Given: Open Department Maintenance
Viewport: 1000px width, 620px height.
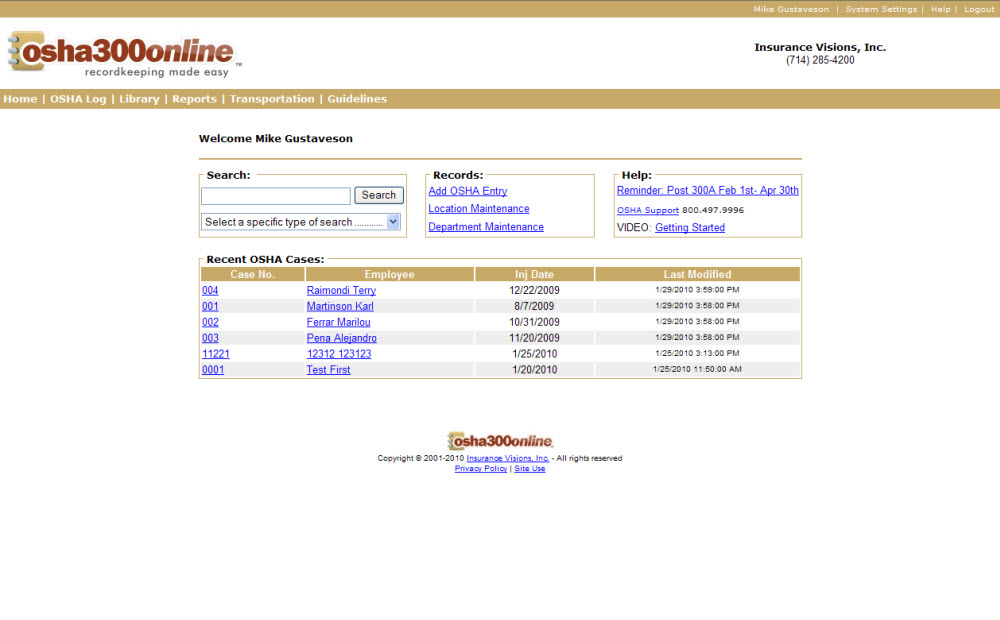Looking at the screenshot, I should pyautogui.click(x=485, y=226).
